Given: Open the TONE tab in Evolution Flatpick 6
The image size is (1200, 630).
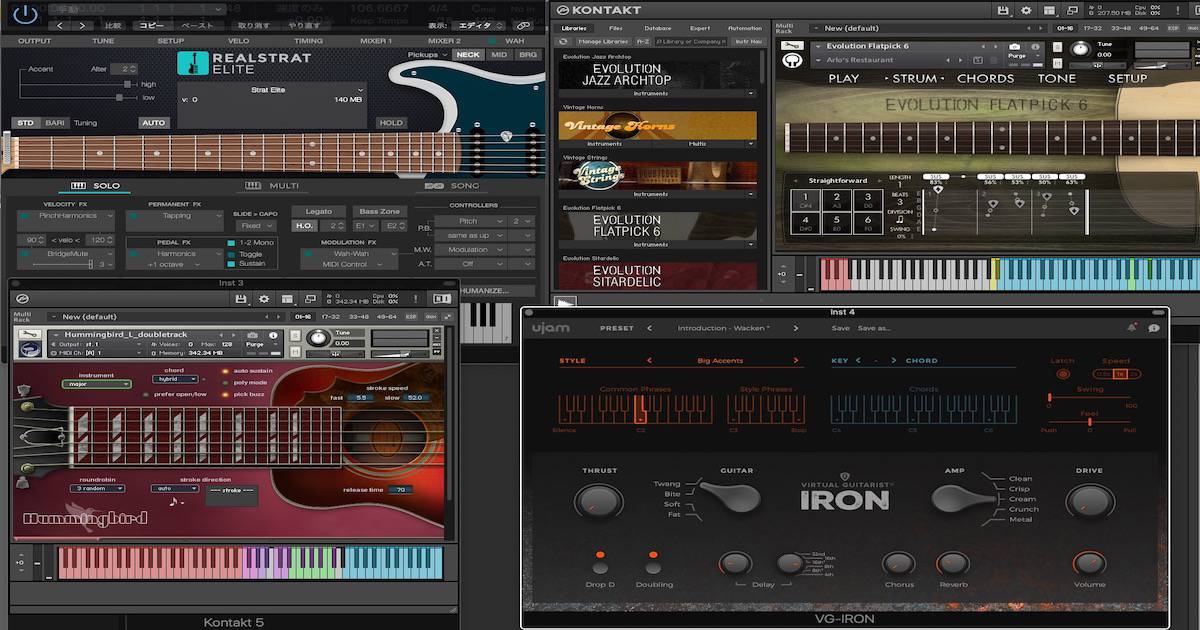Looking at the screenshot, I should [x=1057, y=78].
